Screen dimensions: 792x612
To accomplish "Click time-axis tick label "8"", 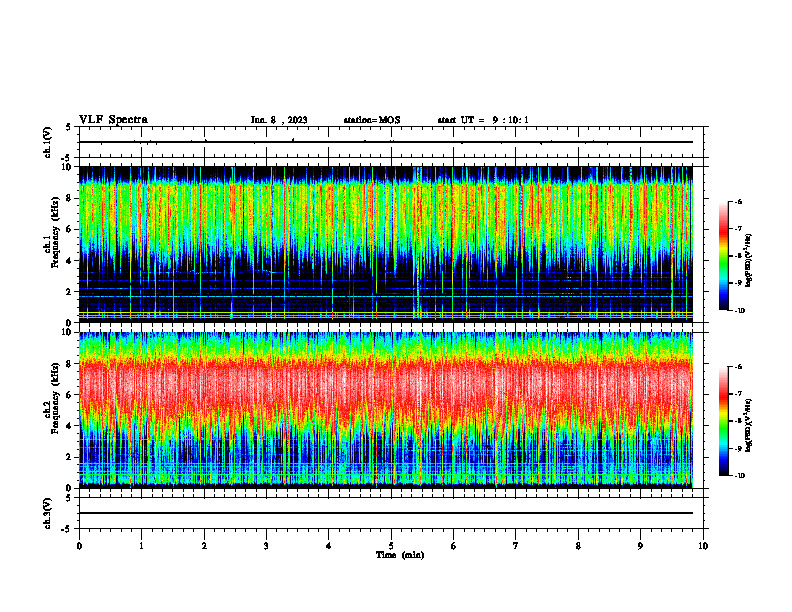I will (578, 546).
